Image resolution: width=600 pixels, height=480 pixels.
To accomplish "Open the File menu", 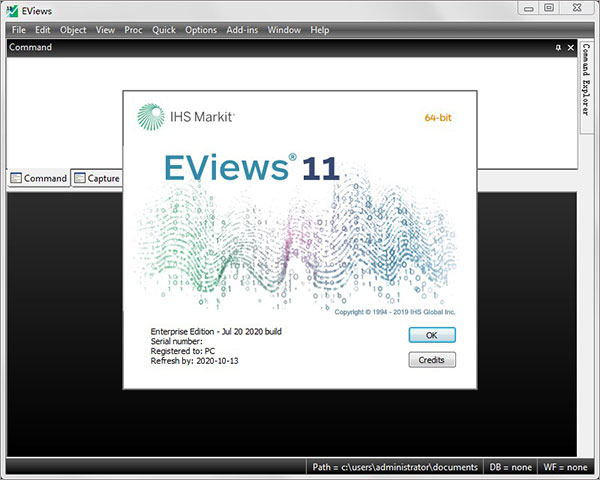I will [x=18, y=30].
